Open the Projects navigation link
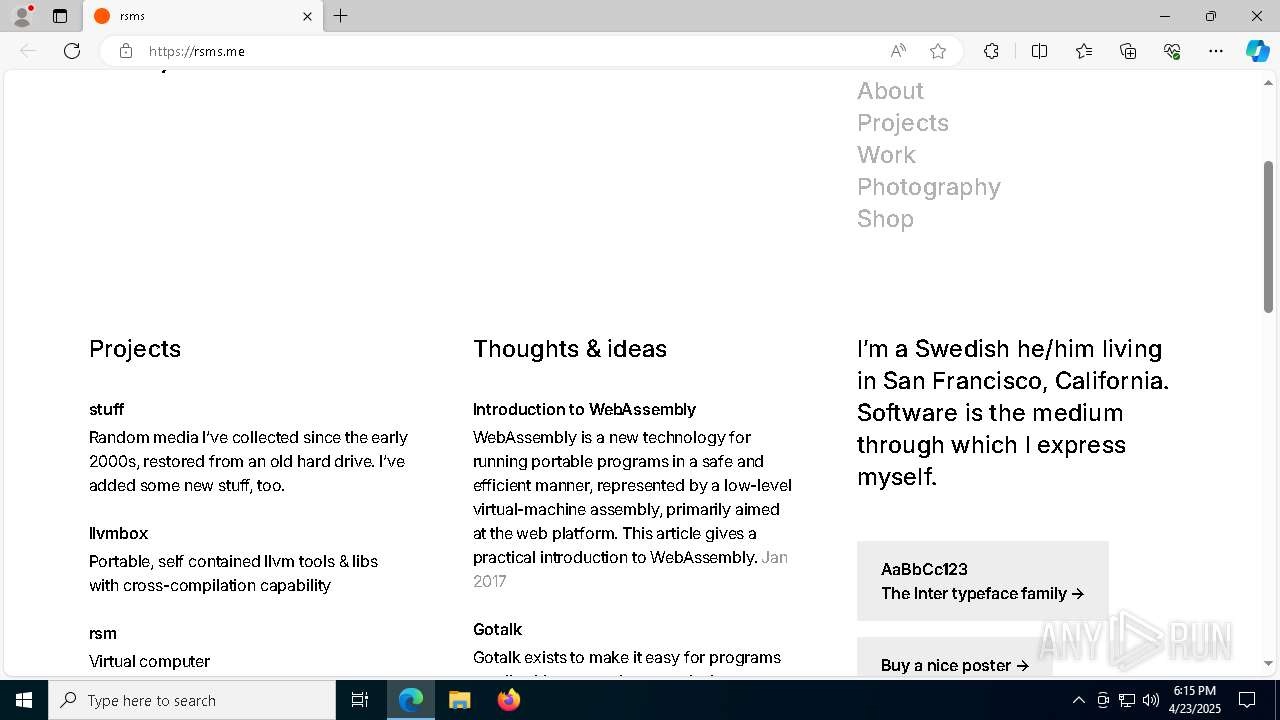1280x720 pixels. click(x=903, y=123)
